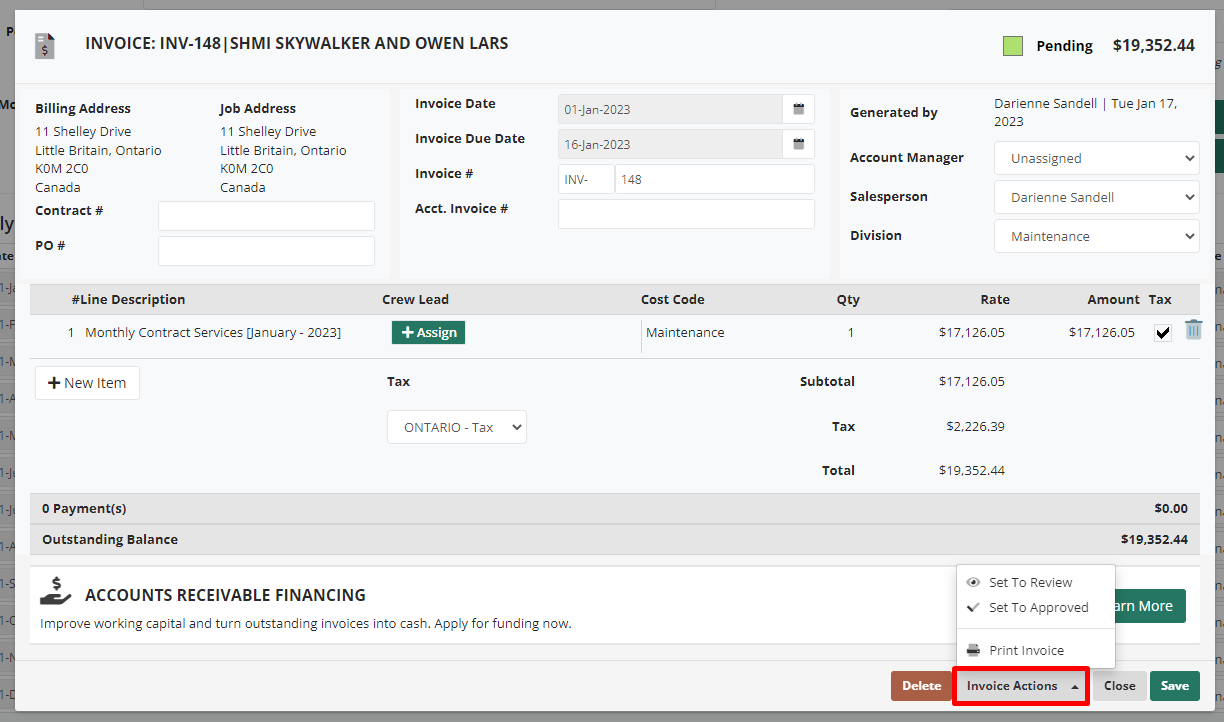Select Set To Review menu option

pyautogui.click(x=1030, y=582)
